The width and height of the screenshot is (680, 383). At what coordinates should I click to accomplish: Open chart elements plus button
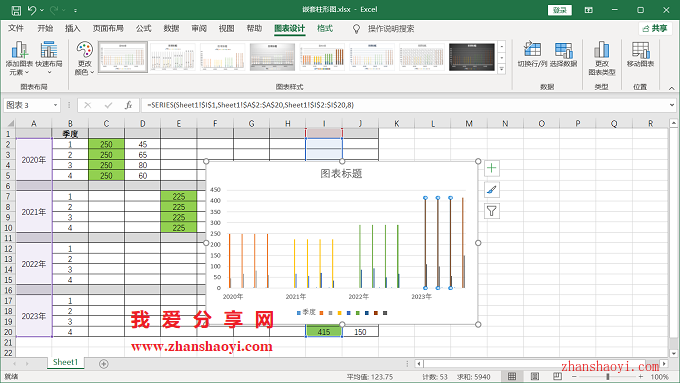point(491,168)
